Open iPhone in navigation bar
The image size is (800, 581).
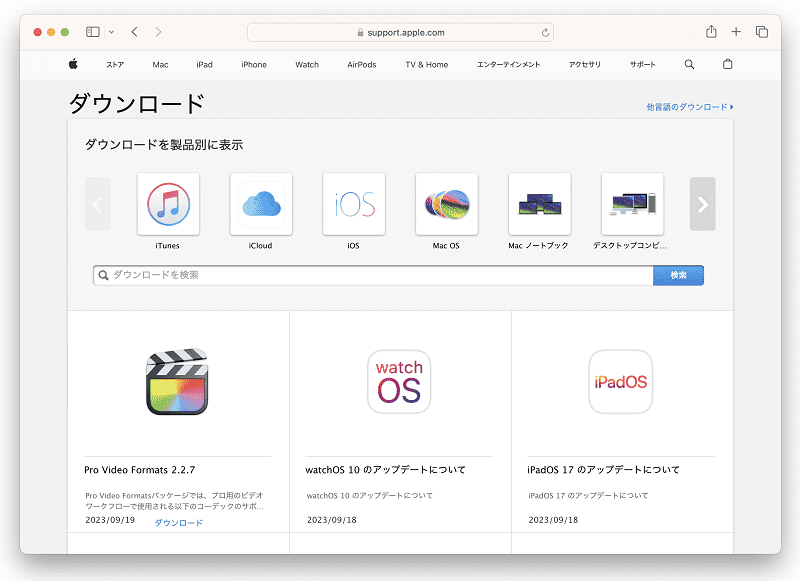pyautogui.click(x=254, y=65)
